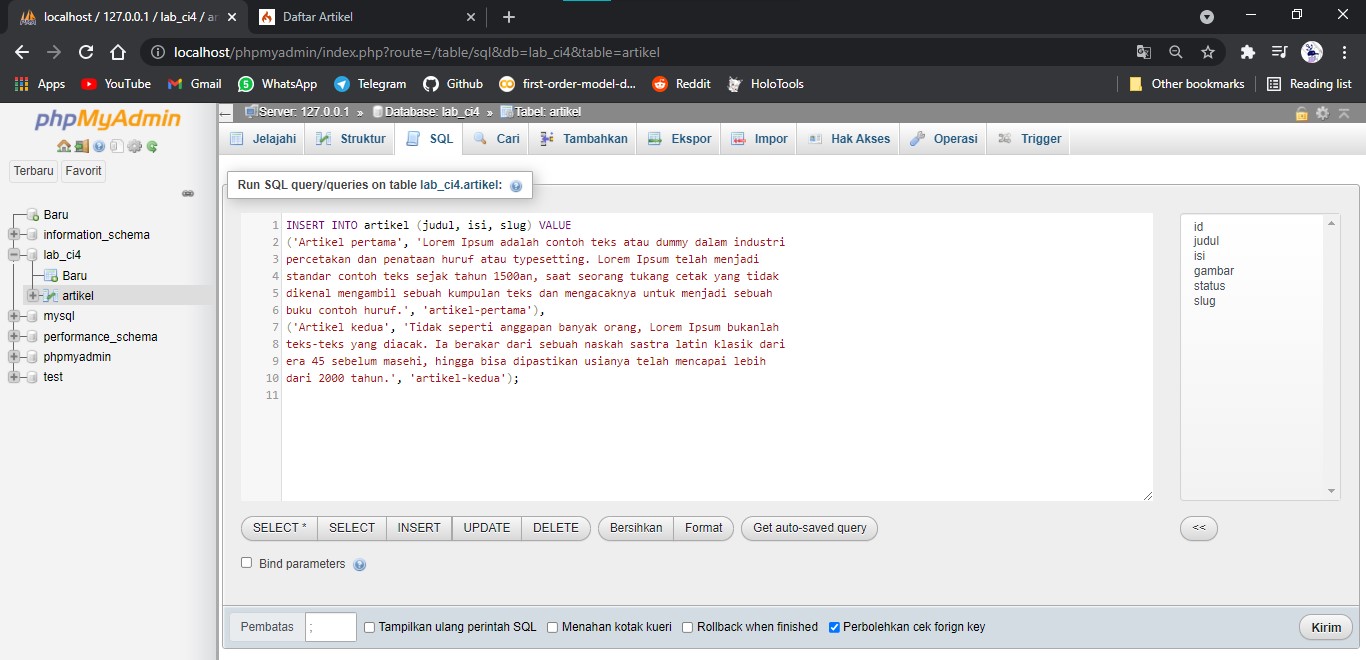Open page settings via the top-right gear icon
This screenshot has width=1366, height=660.
point(1323,113)
